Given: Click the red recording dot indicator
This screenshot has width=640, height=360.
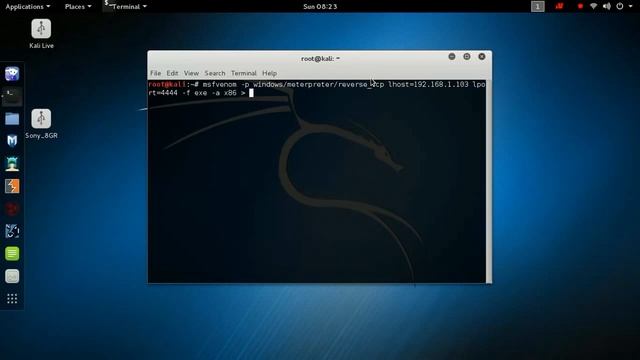Looking at the screenshot, I should 580,6.
